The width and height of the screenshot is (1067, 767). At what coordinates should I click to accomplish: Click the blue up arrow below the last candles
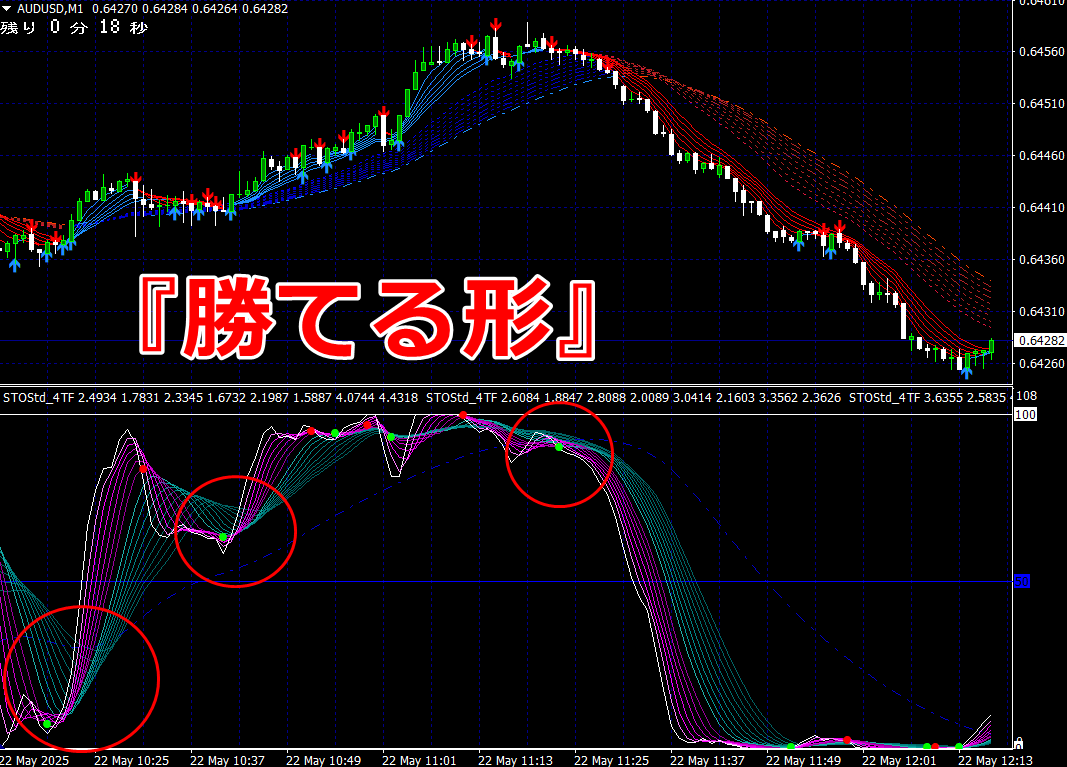[x=966, y=372]
